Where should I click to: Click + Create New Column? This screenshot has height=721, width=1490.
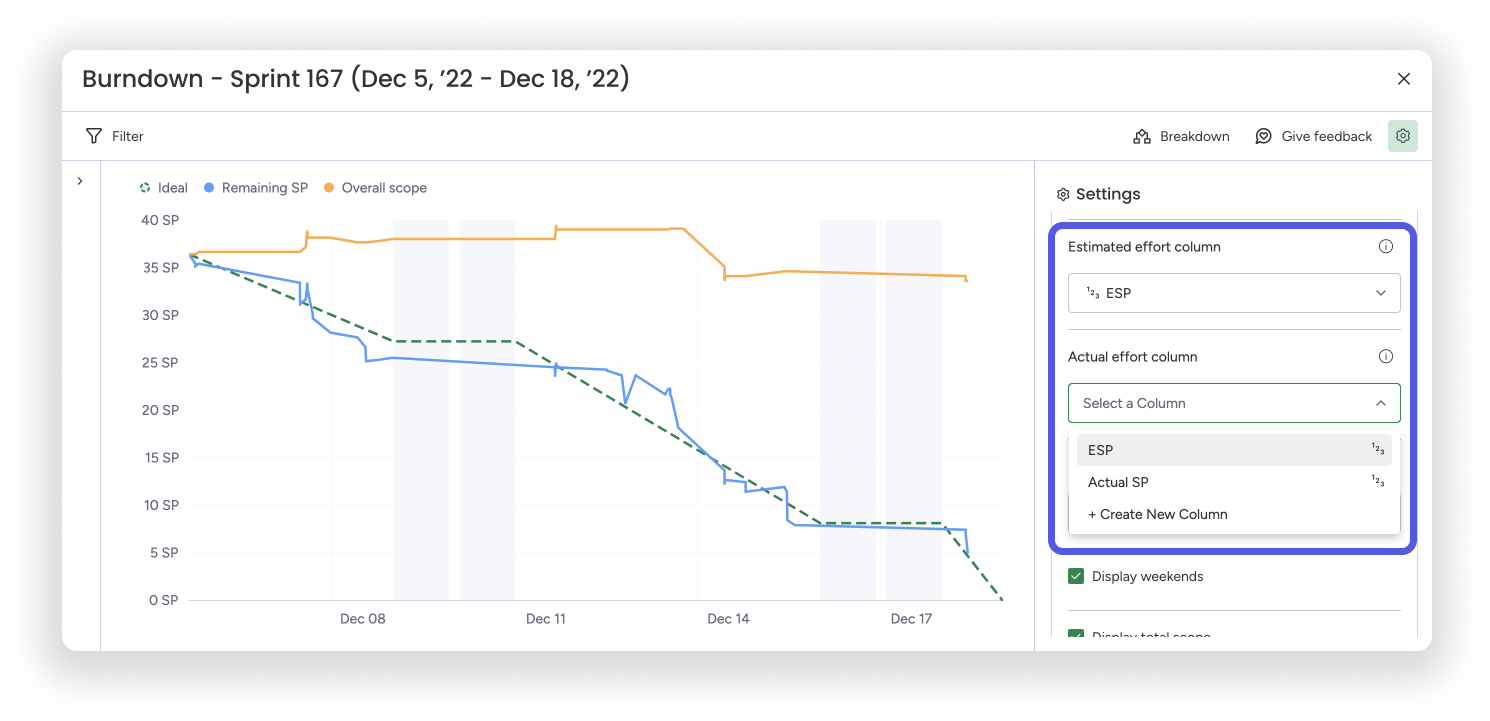(1157, 514)
